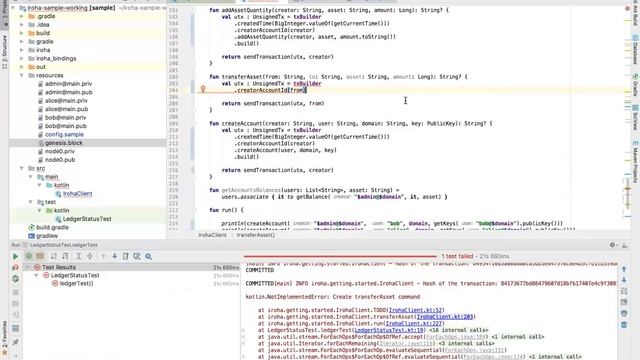Open build.gradle file

coord(52,227)
